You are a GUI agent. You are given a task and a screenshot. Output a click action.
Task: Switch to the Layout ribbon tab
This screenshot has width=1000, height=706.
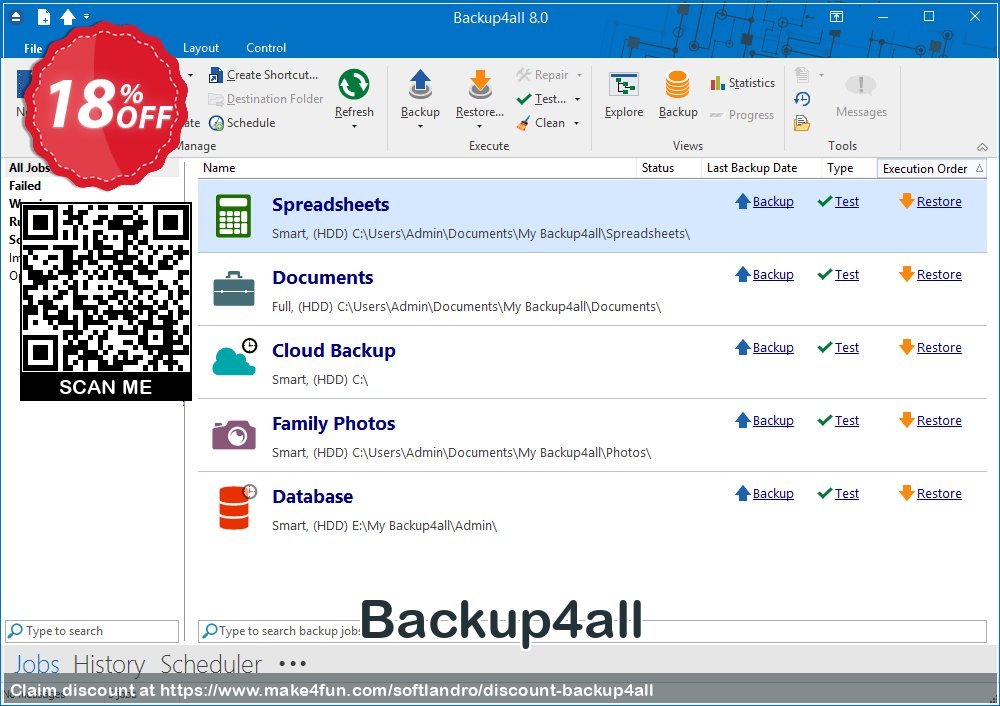coord(201,48)
